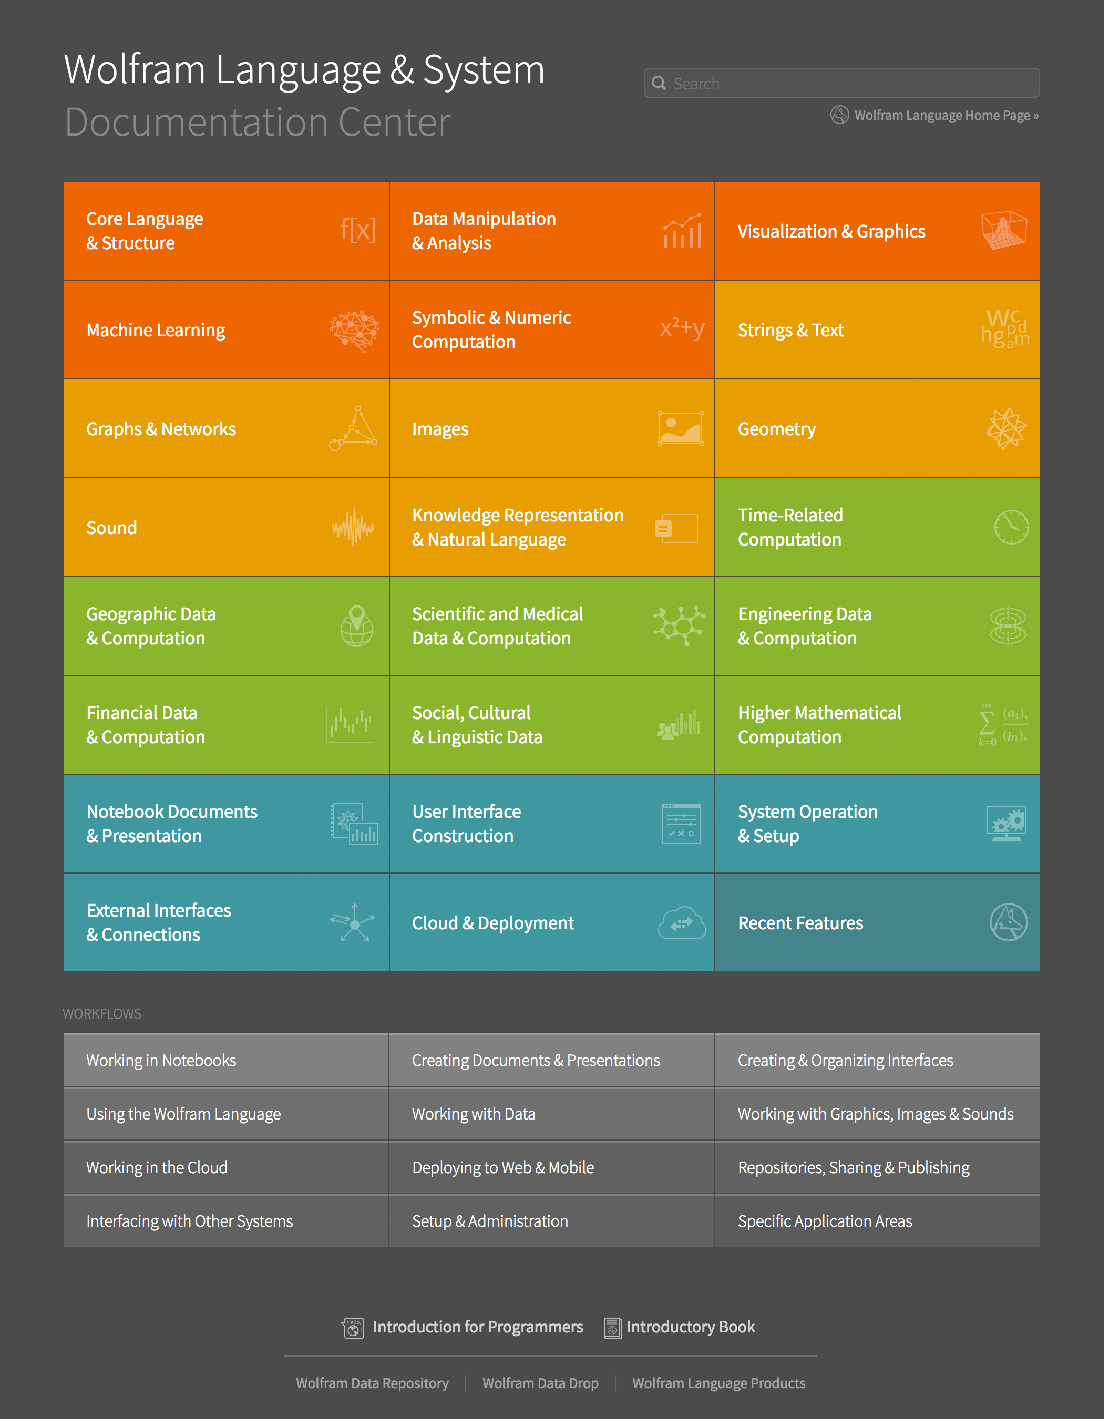Select Deploying to Web & Mobile workflow
Image resolution: width=1104 pixels, height=1419 pixels.
(503, 1168)
